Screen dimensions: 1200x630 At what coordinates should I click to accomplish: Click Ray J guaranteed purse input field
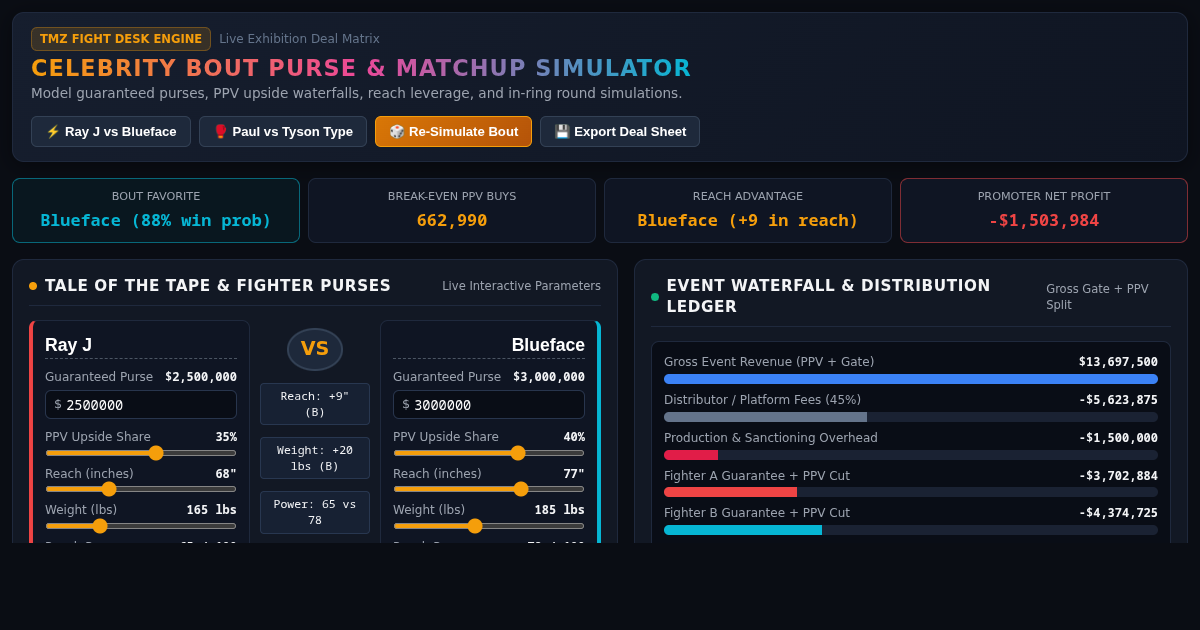pyautogui.click(x=141, y=405)
